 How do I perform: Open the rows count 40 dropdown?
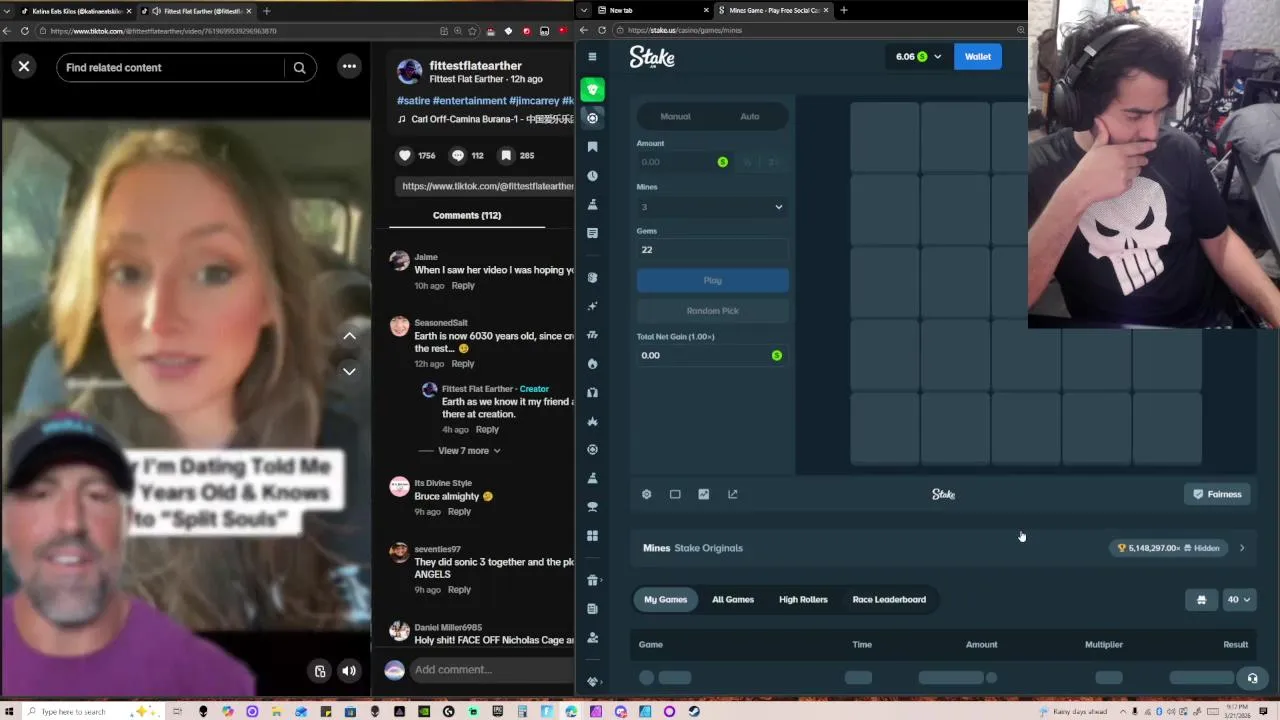click(x=1238, y=600)
